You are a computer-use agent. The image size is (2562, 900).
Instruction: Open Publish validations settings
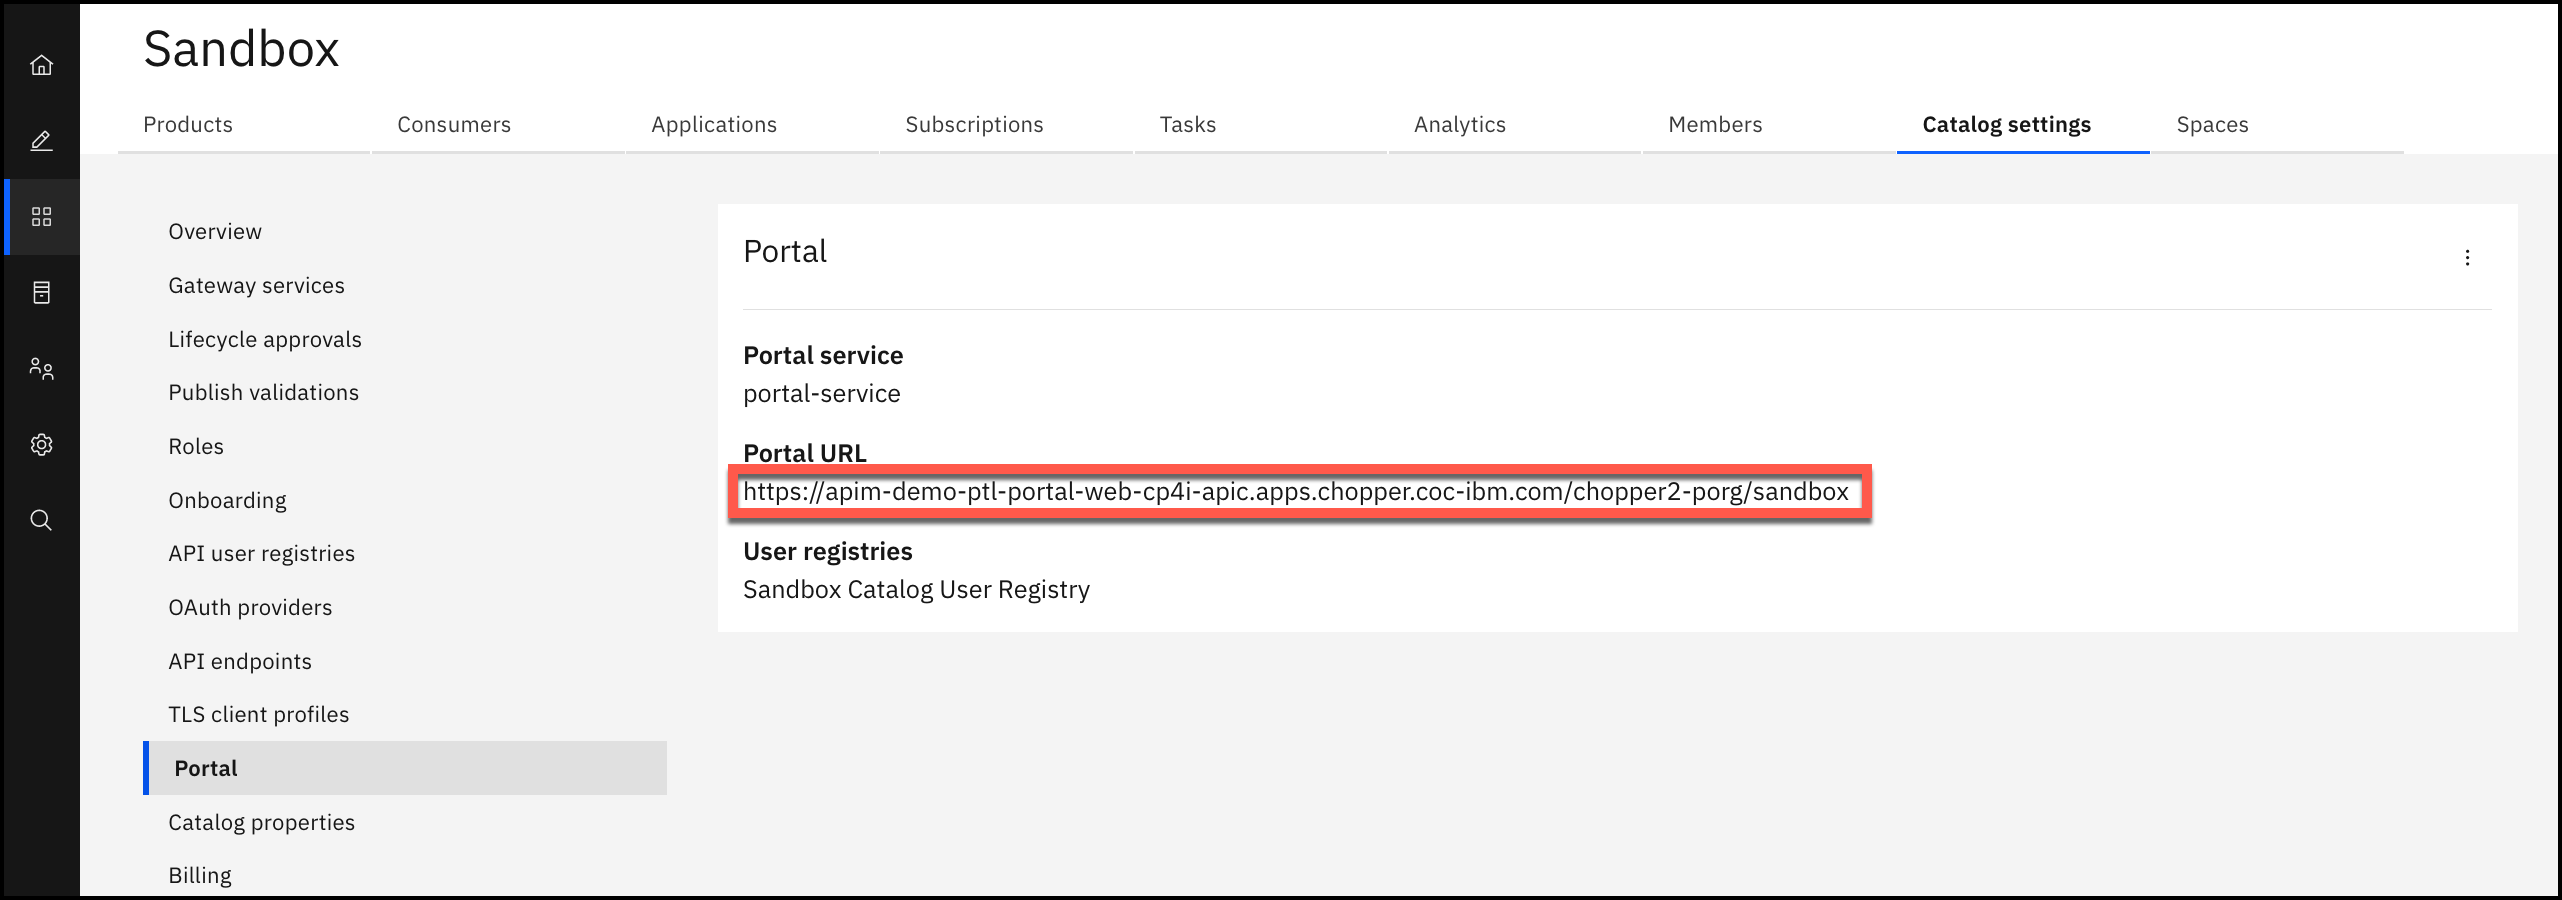click(405, 393)
